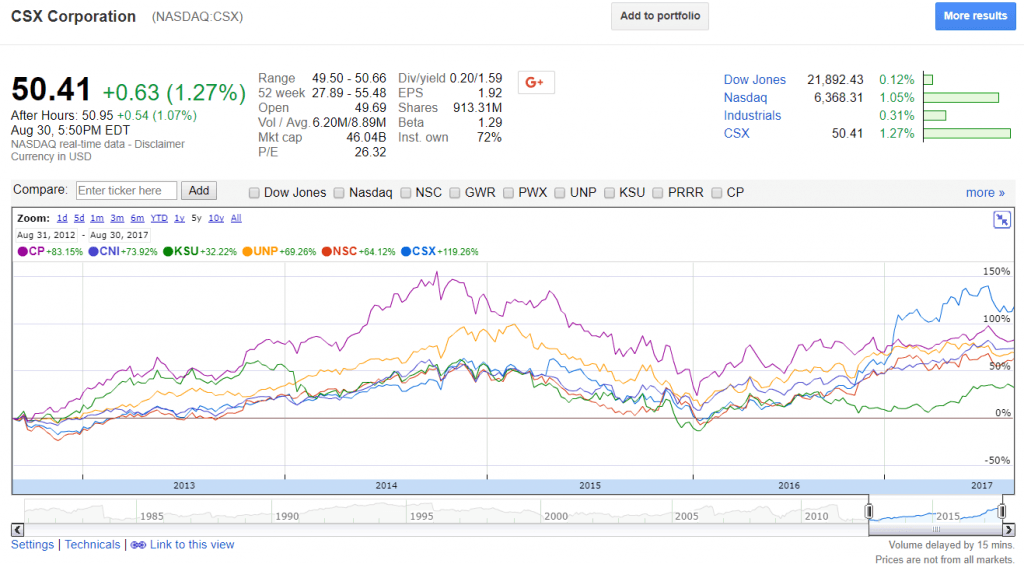Tick the KSU compare checkbox
Image resolution: width=1024 pixels, height=564 pixels.
coord(609,193)
